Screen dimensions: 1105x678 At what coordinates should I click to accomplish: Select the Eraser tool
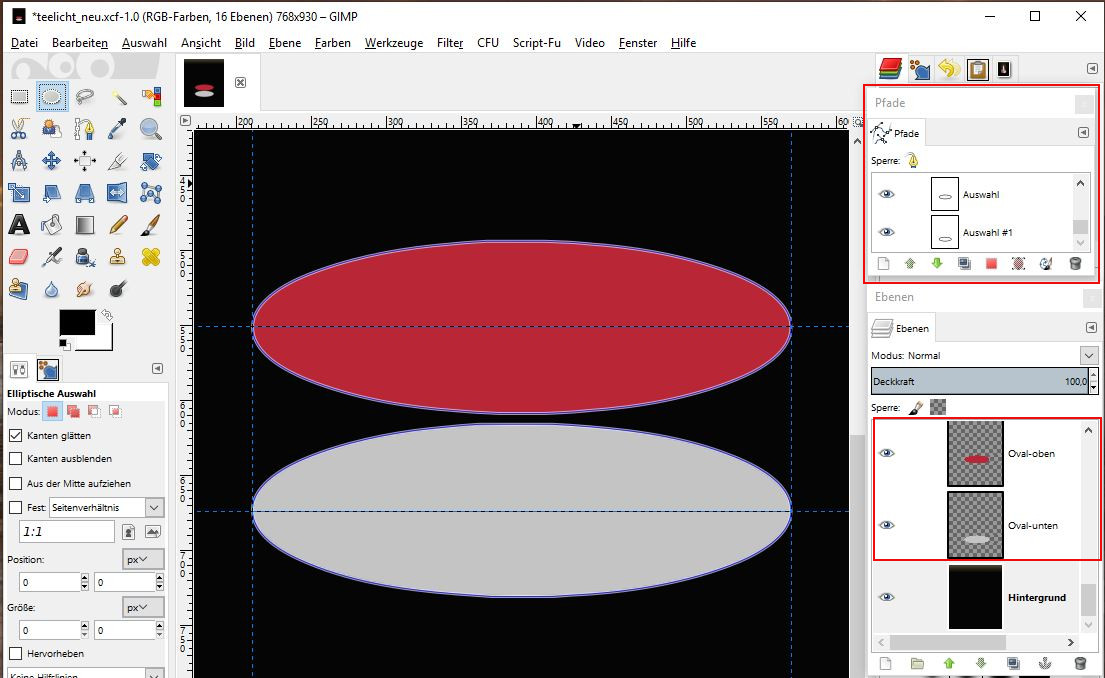19,257
